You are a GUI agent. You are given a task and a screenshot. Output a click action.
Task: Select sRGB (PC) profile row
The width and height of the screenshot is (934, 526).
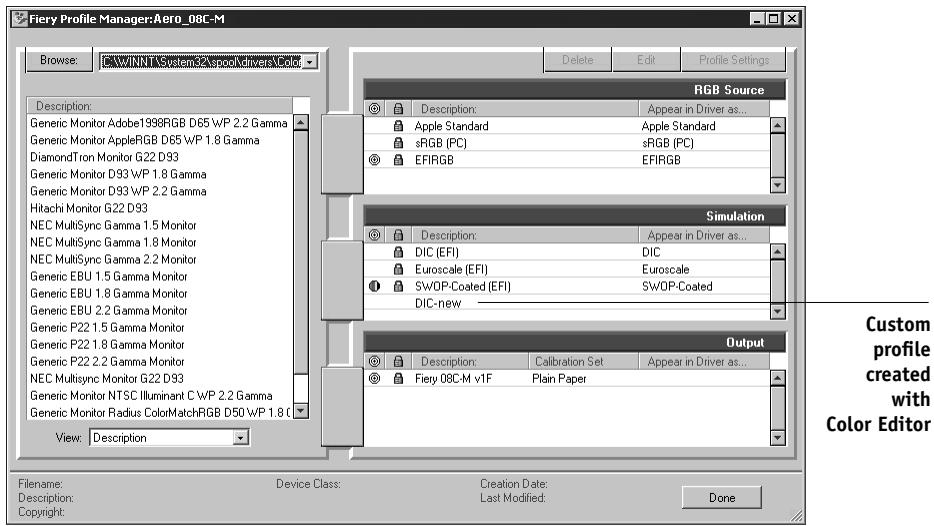[x=566, y=143]
